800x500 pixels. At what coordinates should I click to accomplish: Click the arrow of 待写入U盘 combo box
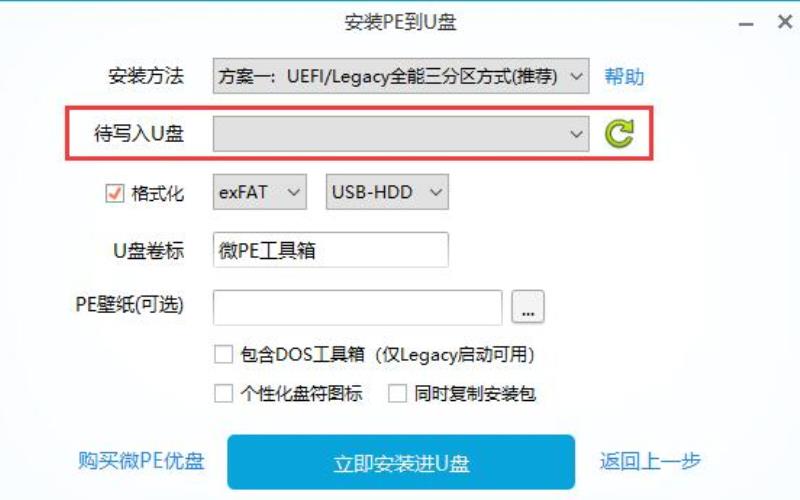pos(577,134)
